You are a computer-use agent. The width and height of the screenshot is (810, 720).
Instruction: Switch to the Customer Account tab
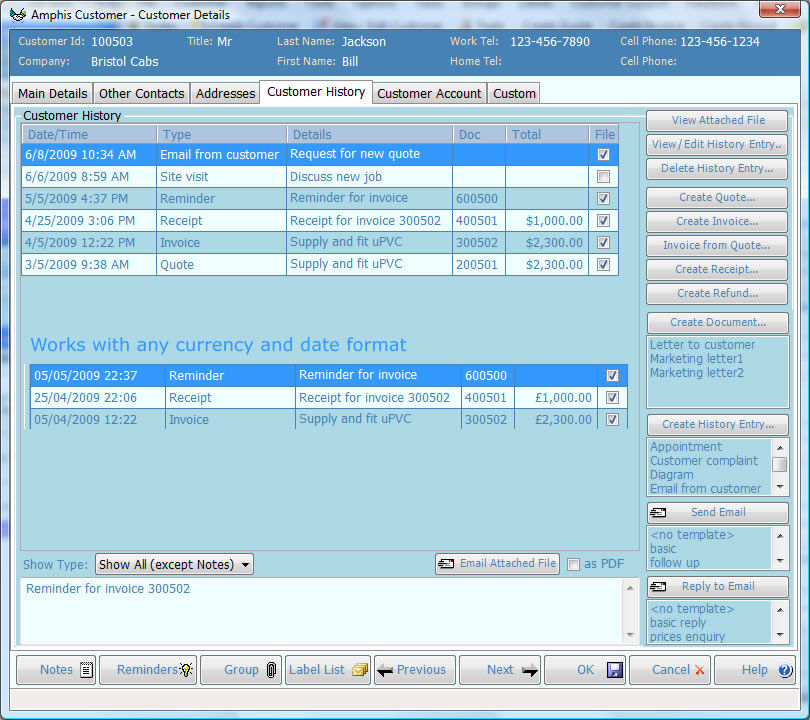click(x=429, y=93)
